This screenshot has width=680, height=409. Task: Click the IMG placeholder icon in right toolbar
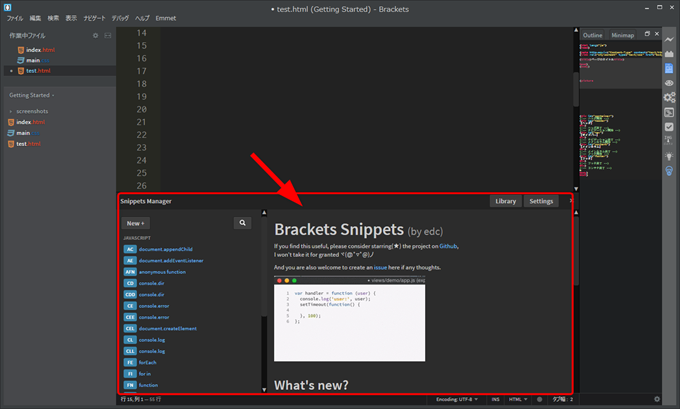[669, 141]
